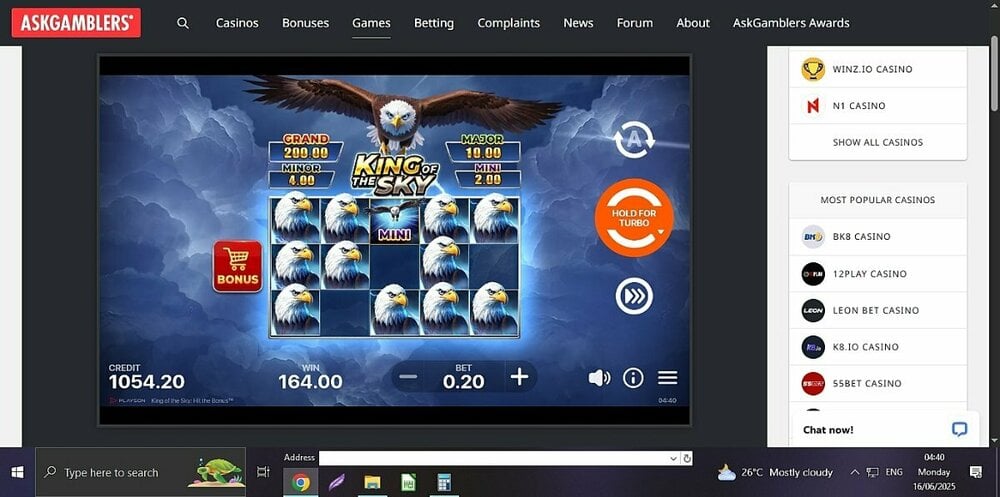Click the MINI bonus symbol on reels
The image size is (1000, 497).
point(395,220)
